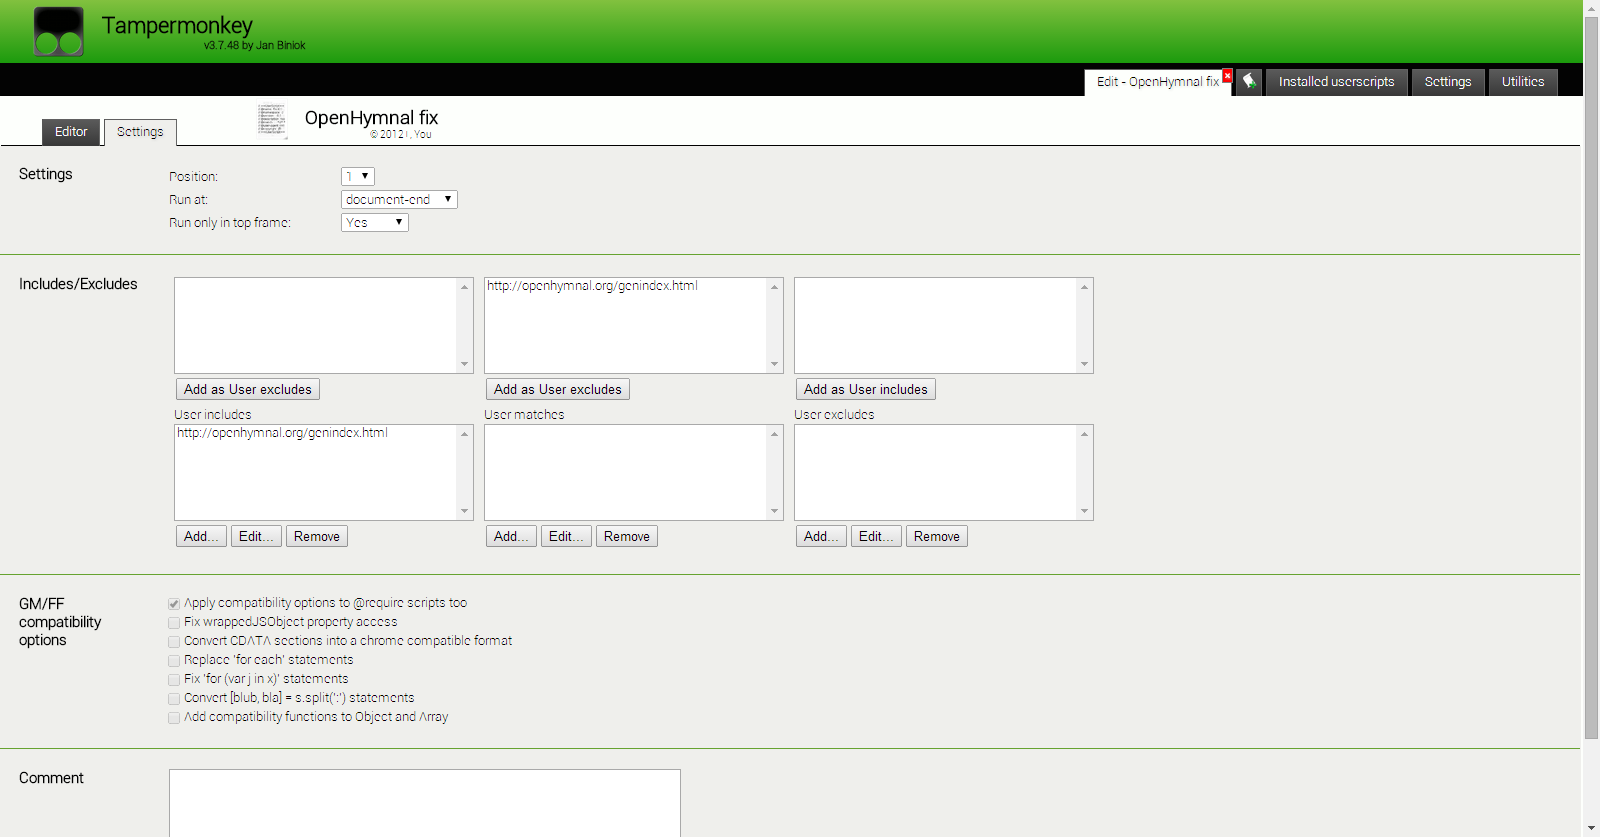This screenshot has width=1600, height=837.
Task: Click scroll-up arrow of list above 'Add as User includes'
Action: (1084, 287)
